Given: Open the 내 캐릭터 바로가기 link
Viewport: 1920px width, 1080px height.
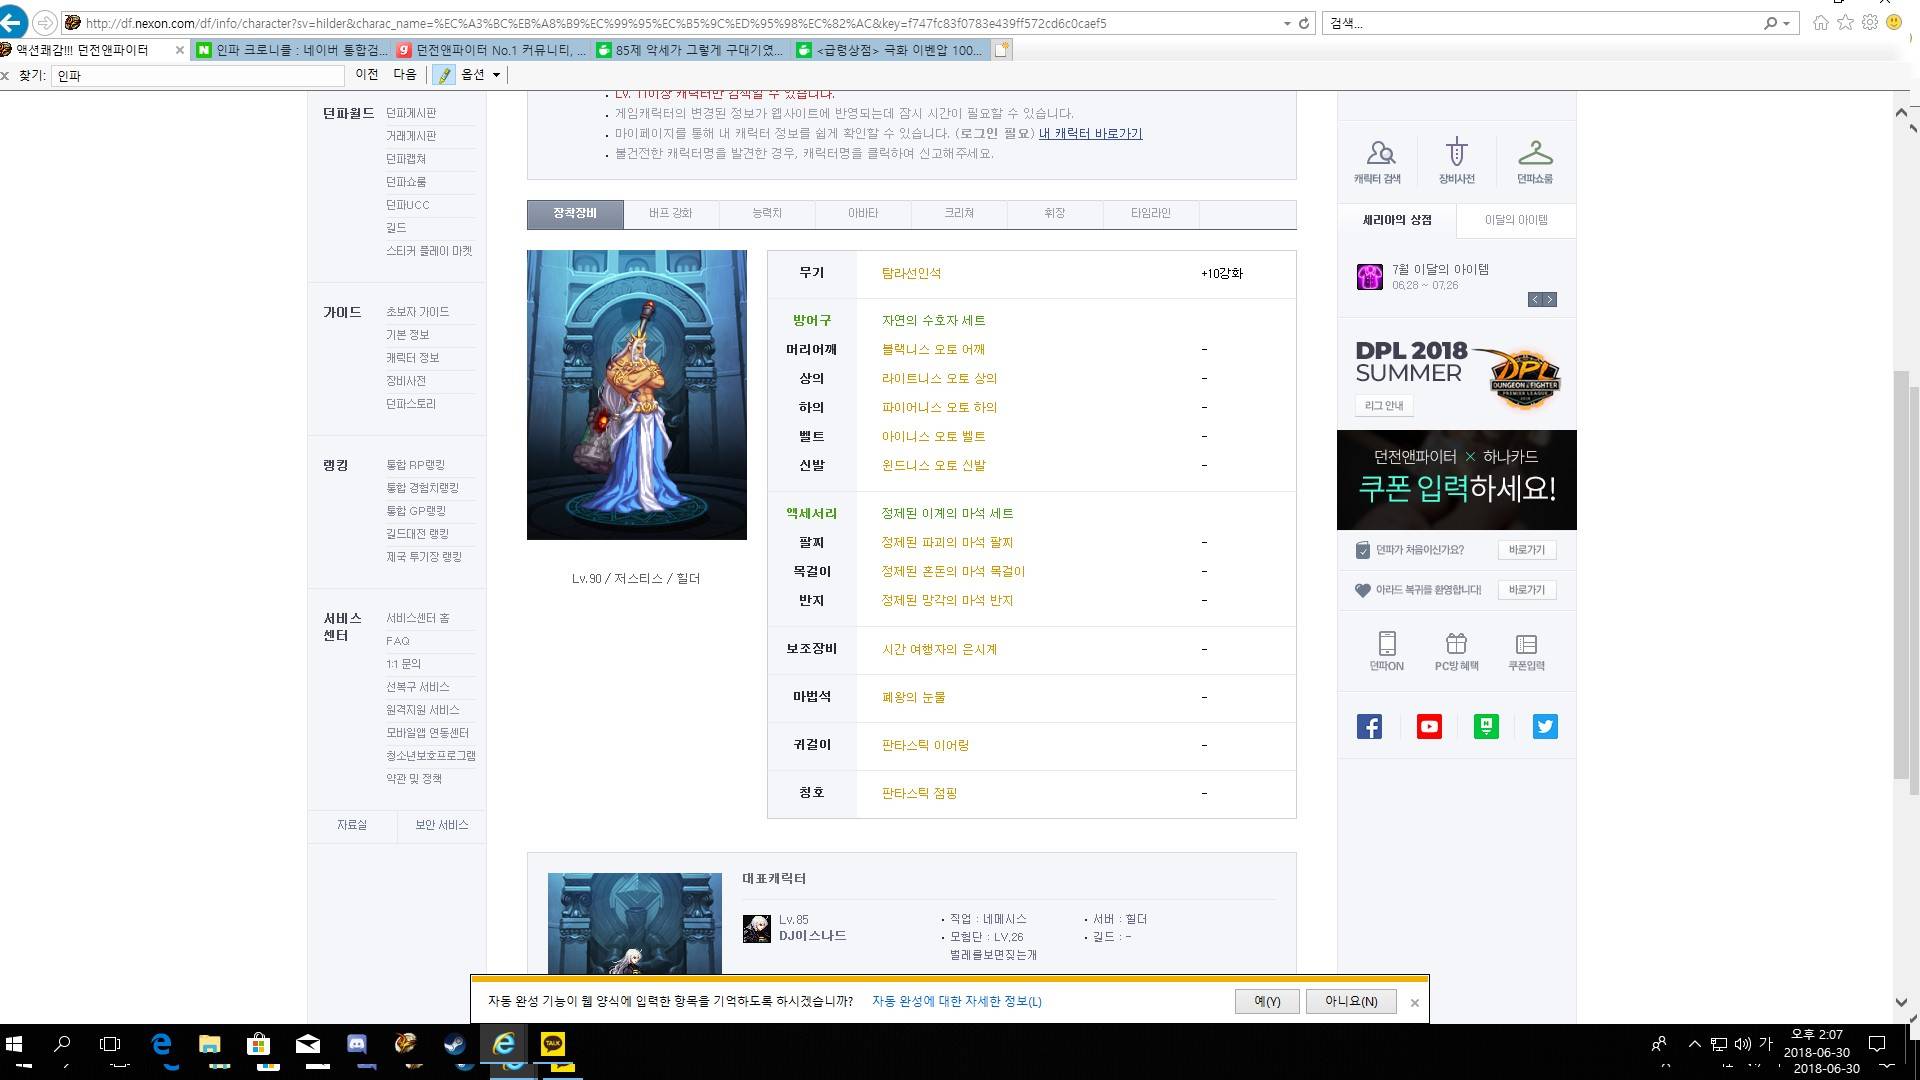Looking at the screenshot, I should point(1090,134).
